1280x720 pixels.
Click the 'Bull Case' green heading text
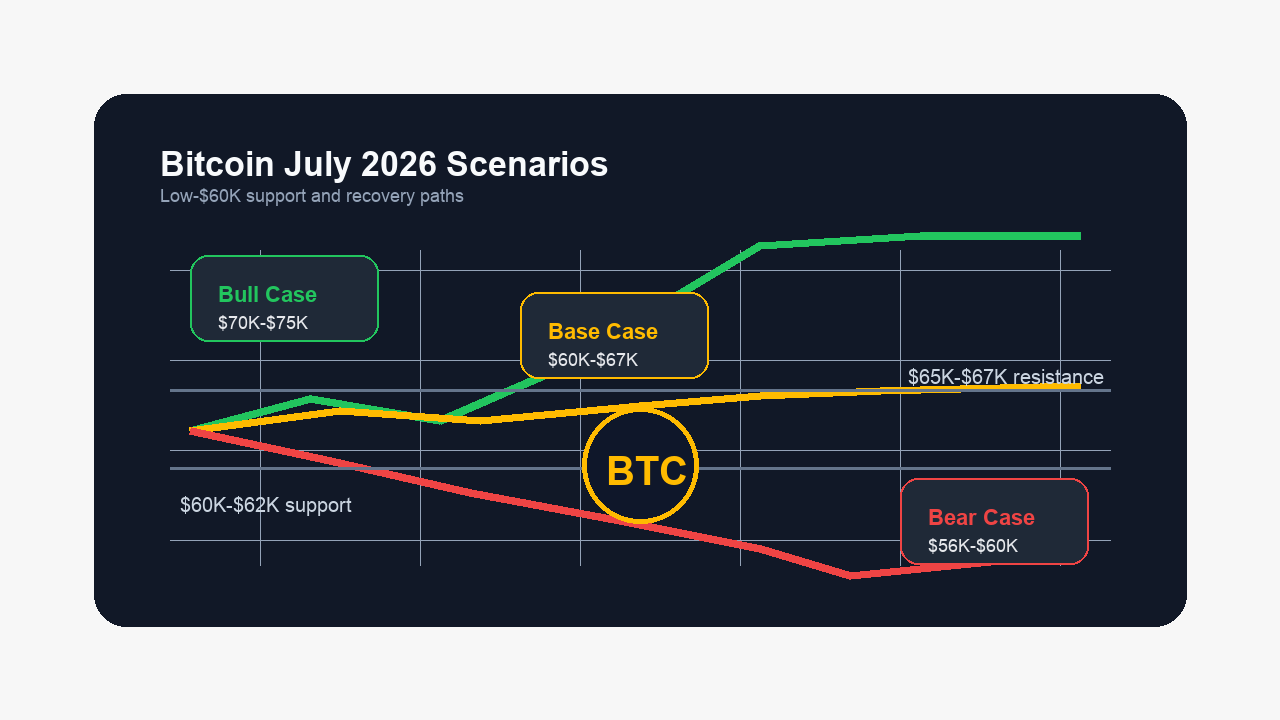tap(267, 295)
